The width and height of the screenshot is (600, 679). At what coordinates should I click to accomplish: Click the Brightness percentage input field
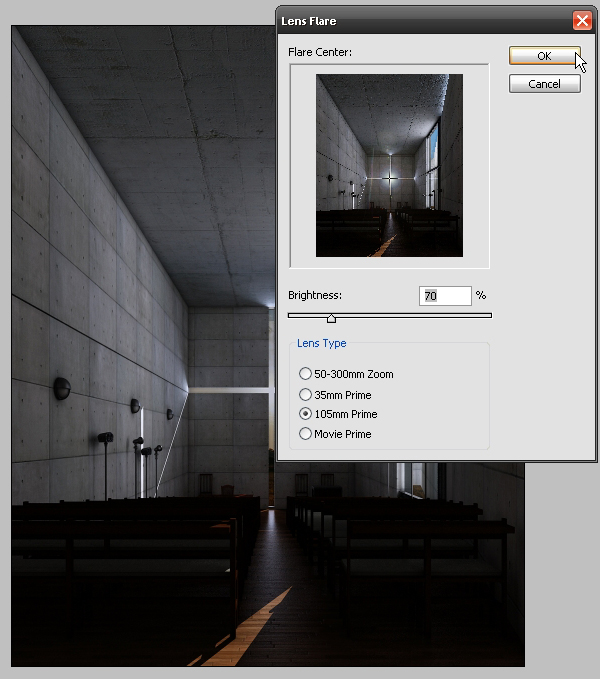coord(445,296)
